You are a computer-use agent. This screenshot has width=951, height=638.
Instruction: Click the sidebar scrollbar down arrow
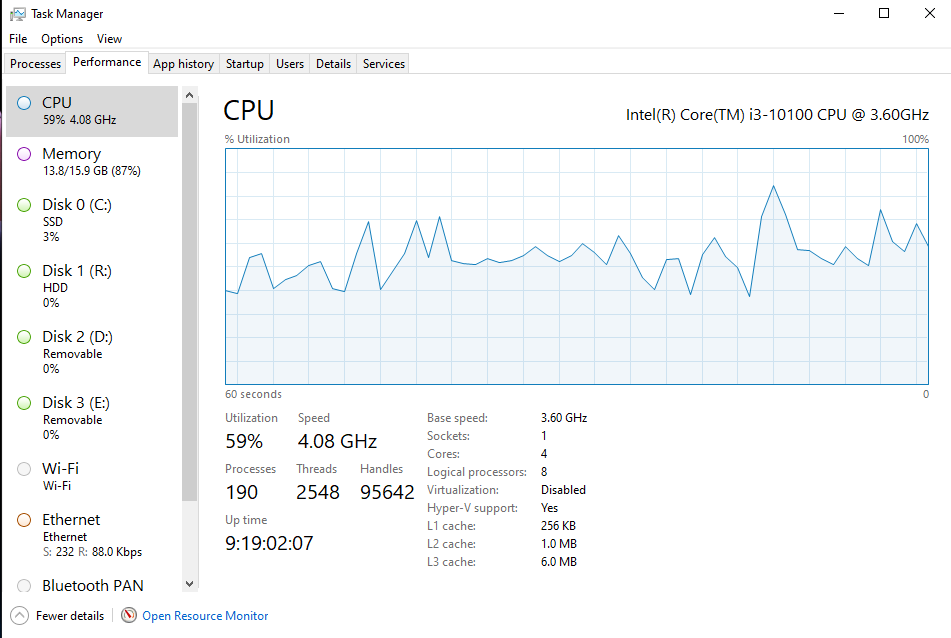pyautogui.click(x=189, y=584)
